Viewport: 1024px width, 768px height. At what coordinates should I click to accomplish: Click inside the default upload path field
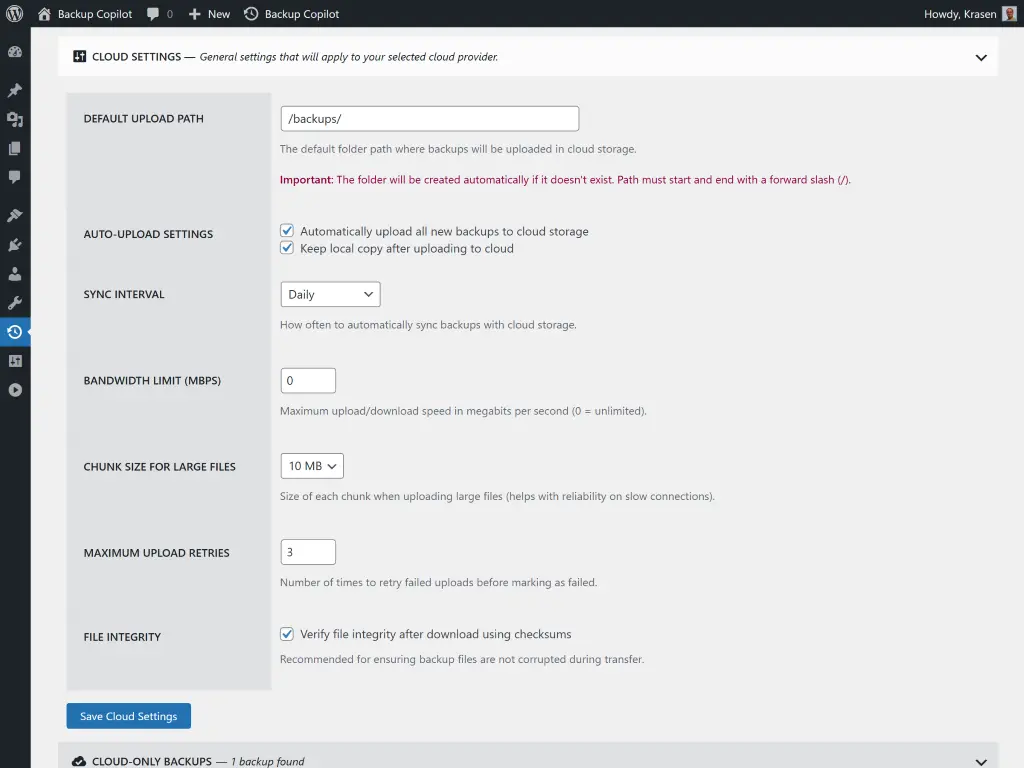click(x=429, y=118)
